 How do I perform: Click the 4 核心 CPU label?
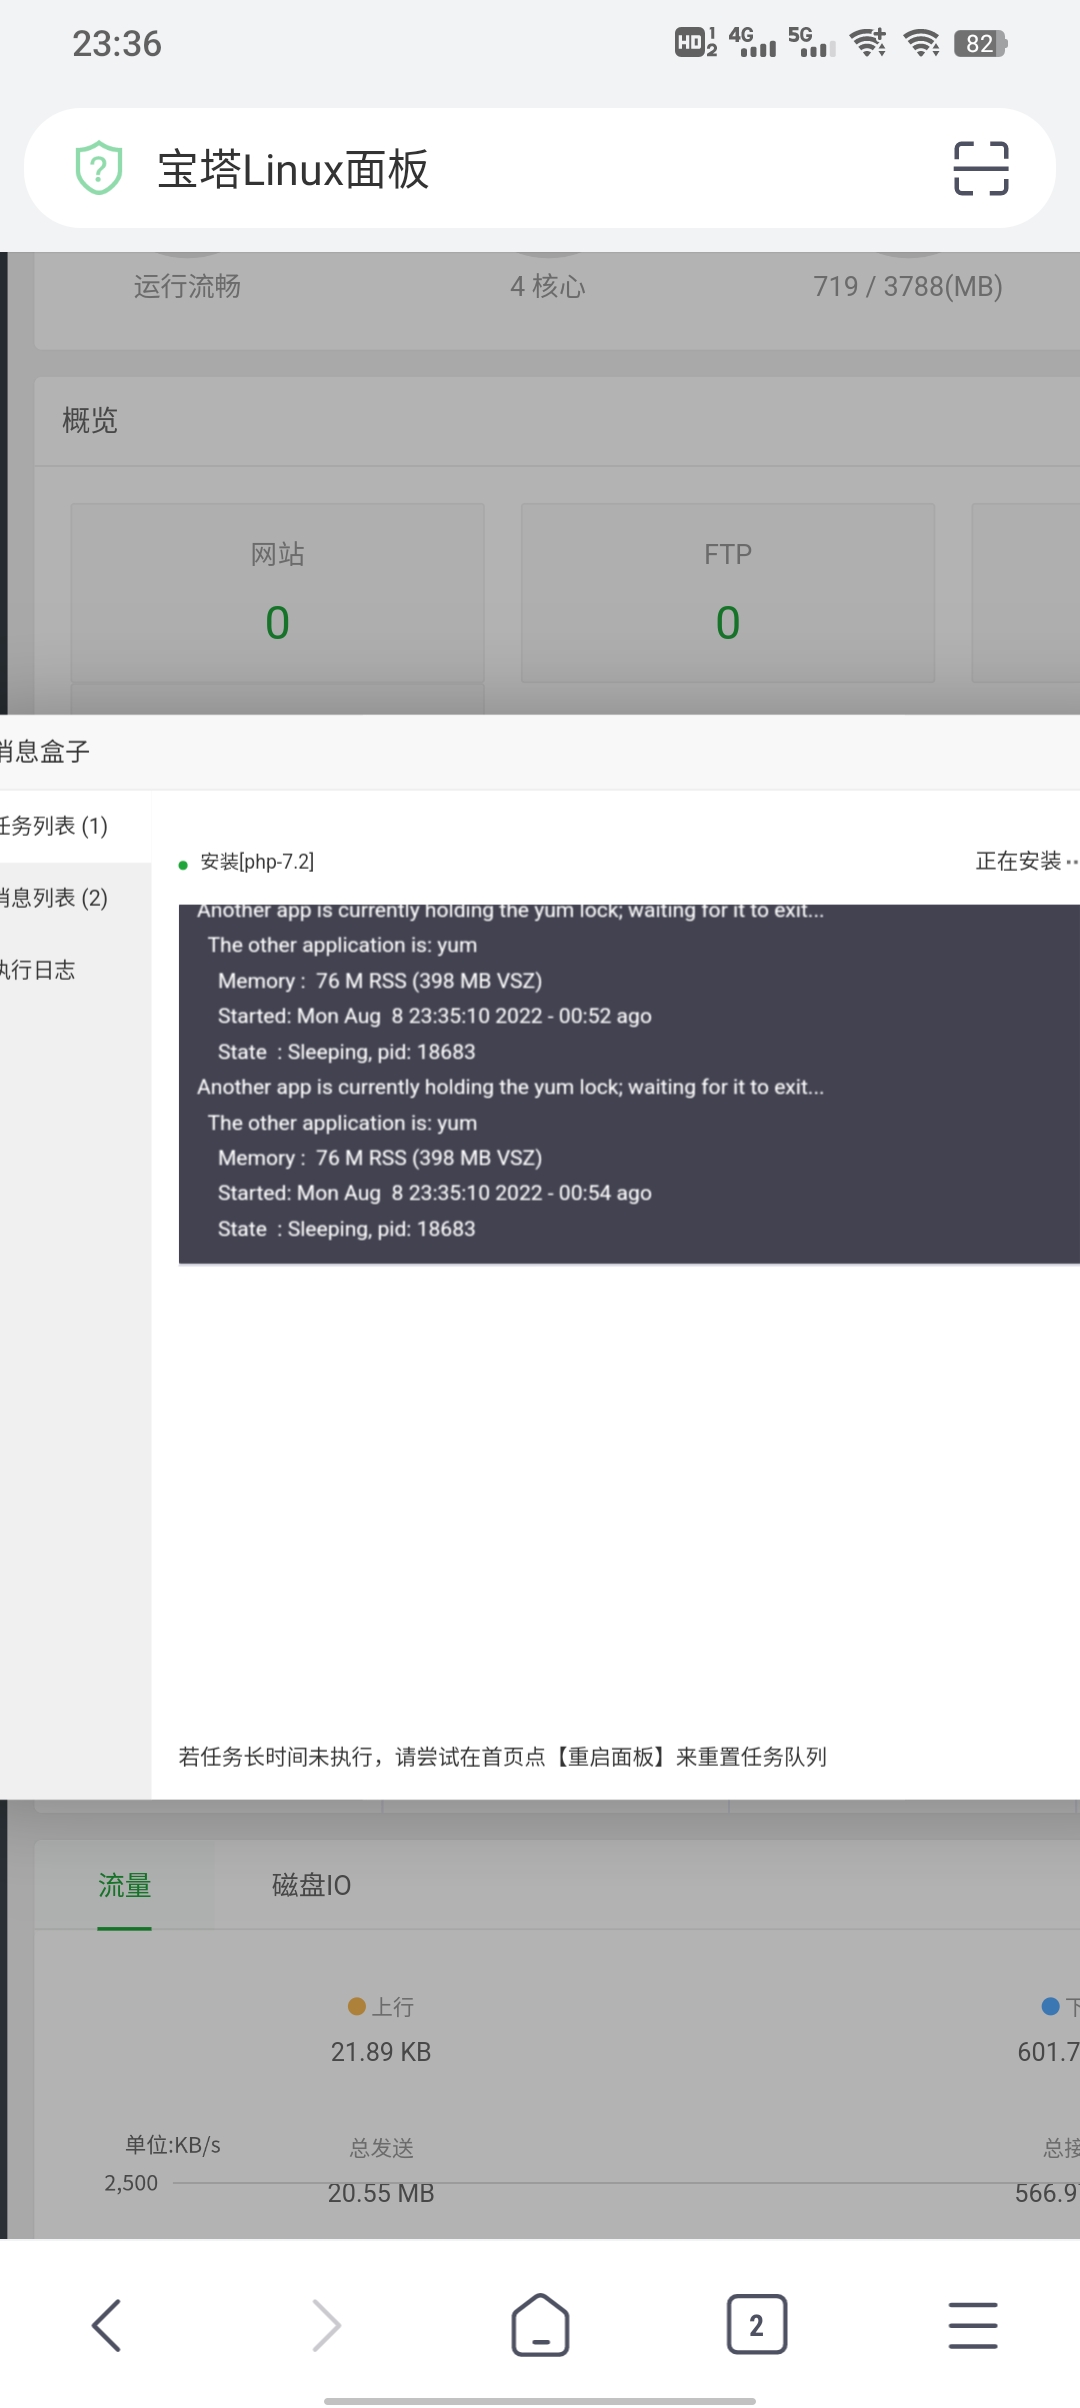pyautogui.click(x=548, y=287)
